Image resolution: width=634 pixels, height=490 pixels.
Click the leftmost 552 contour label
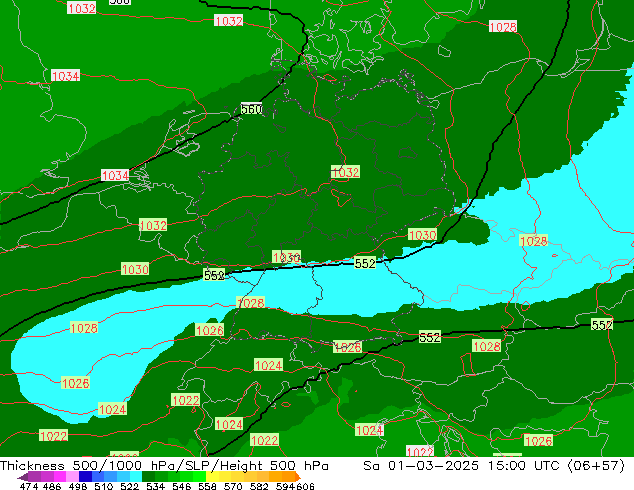coord(214,275)
